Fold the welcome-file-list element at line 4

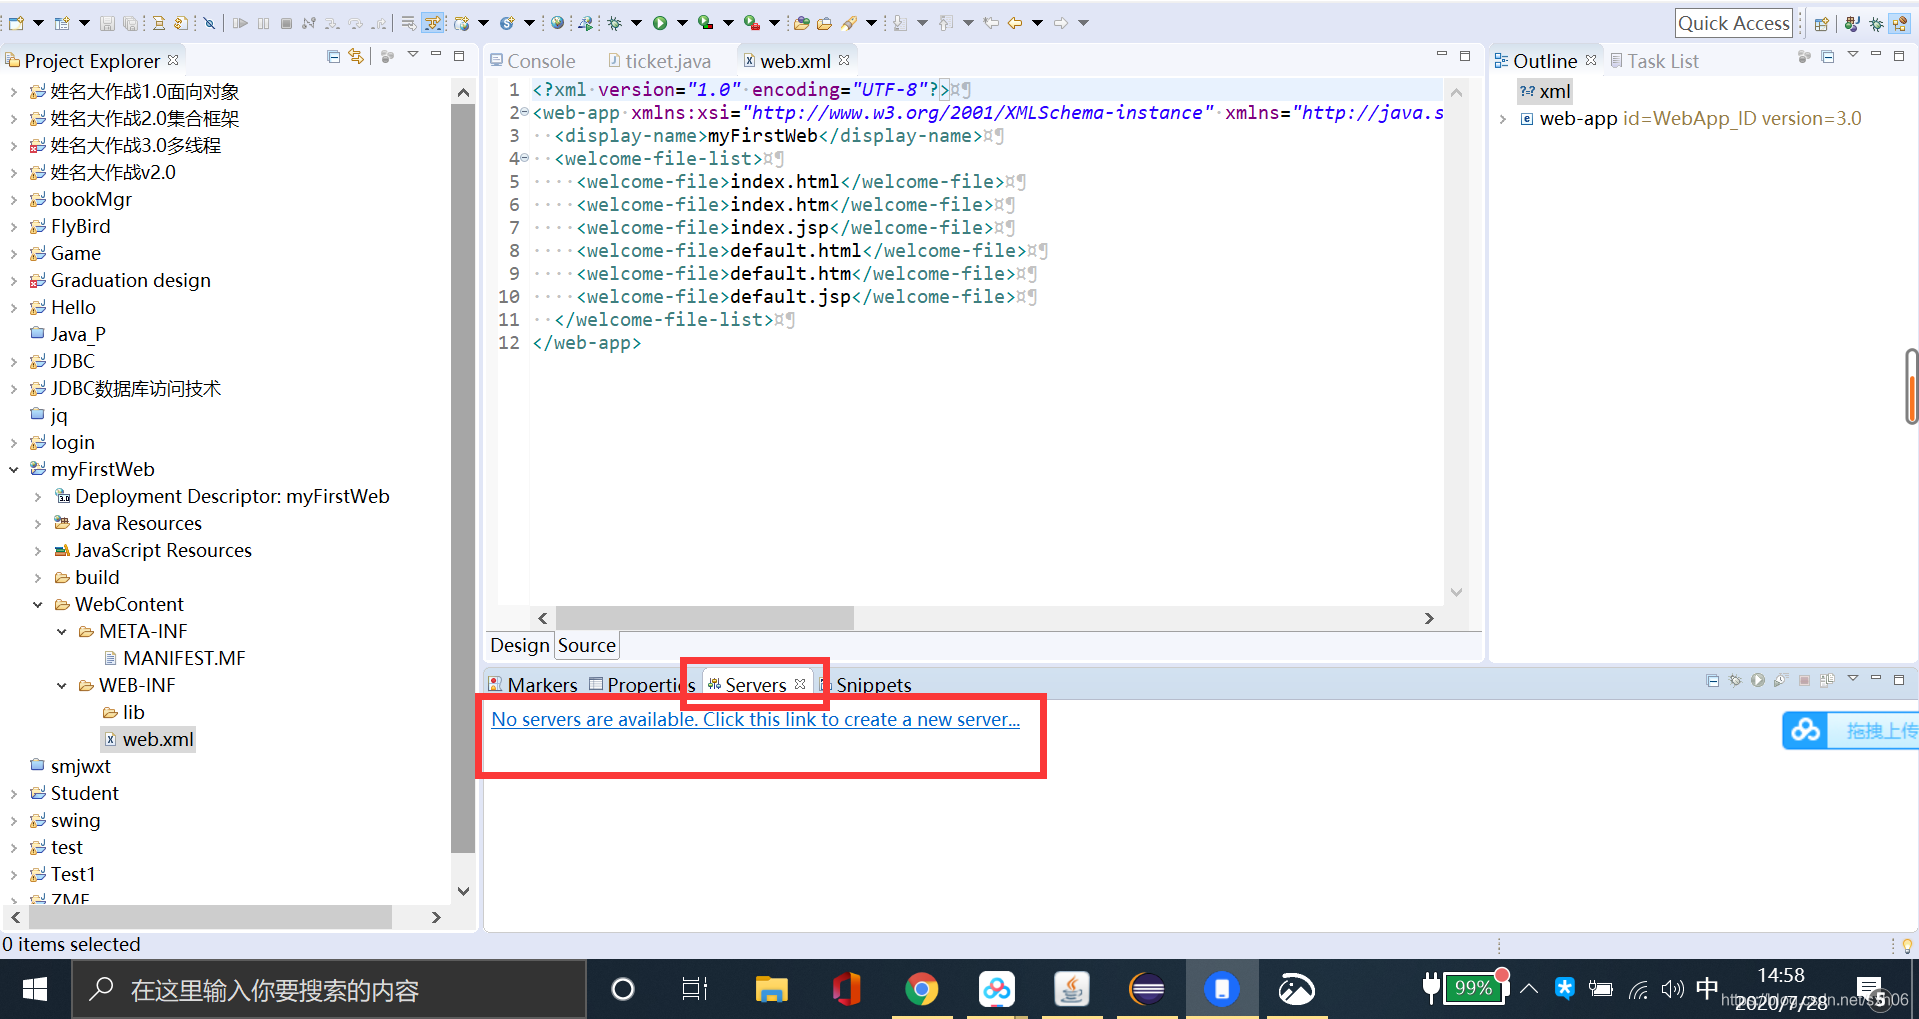click(x=525, y=158)
